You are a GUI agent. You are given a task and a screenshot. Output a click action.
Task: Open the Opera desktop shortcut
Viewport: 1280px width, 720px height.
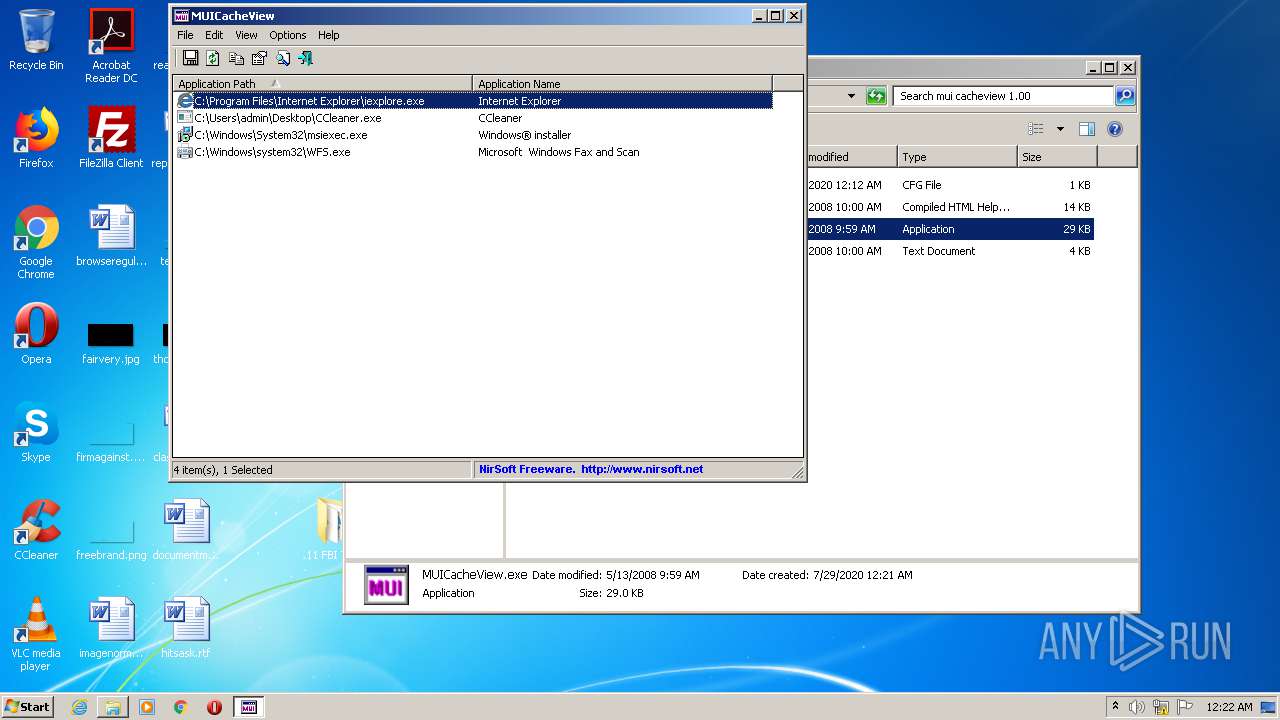coord(36,334)
